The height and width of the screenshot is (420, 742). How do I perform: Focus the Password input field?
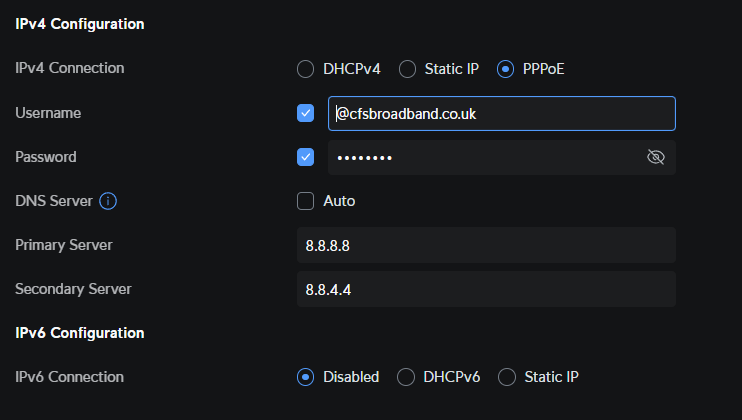[x=480, y=157]
